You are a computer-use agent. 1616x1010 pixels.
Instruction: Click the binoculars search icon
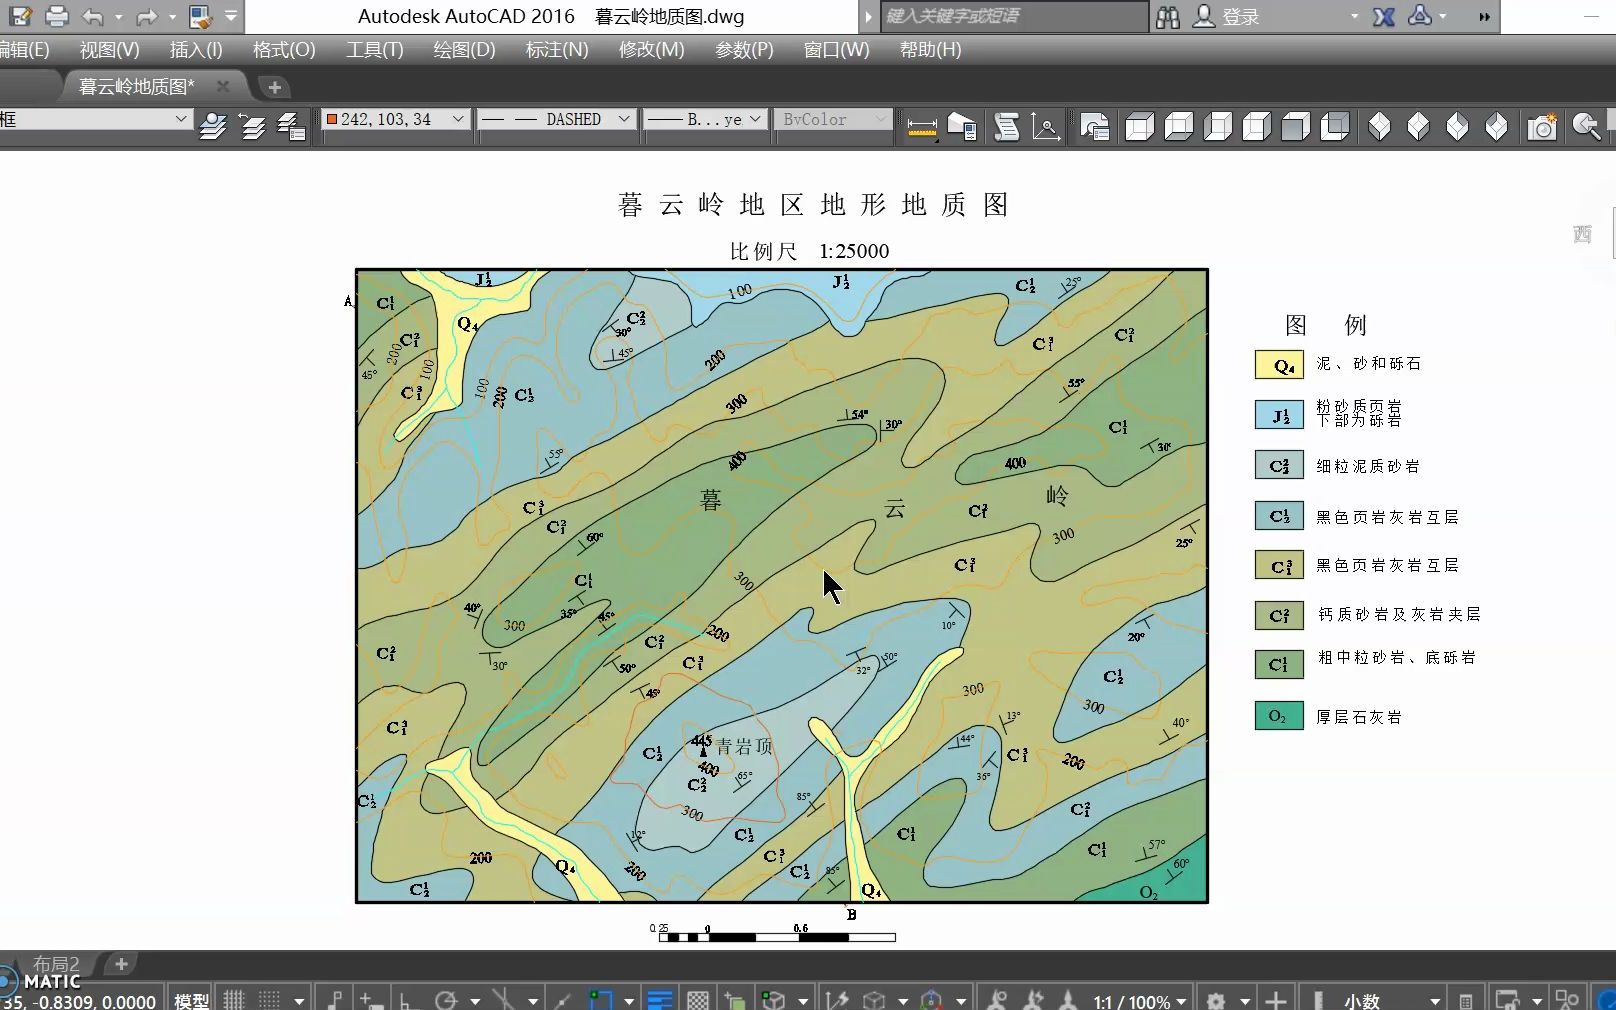point(1168,16)
